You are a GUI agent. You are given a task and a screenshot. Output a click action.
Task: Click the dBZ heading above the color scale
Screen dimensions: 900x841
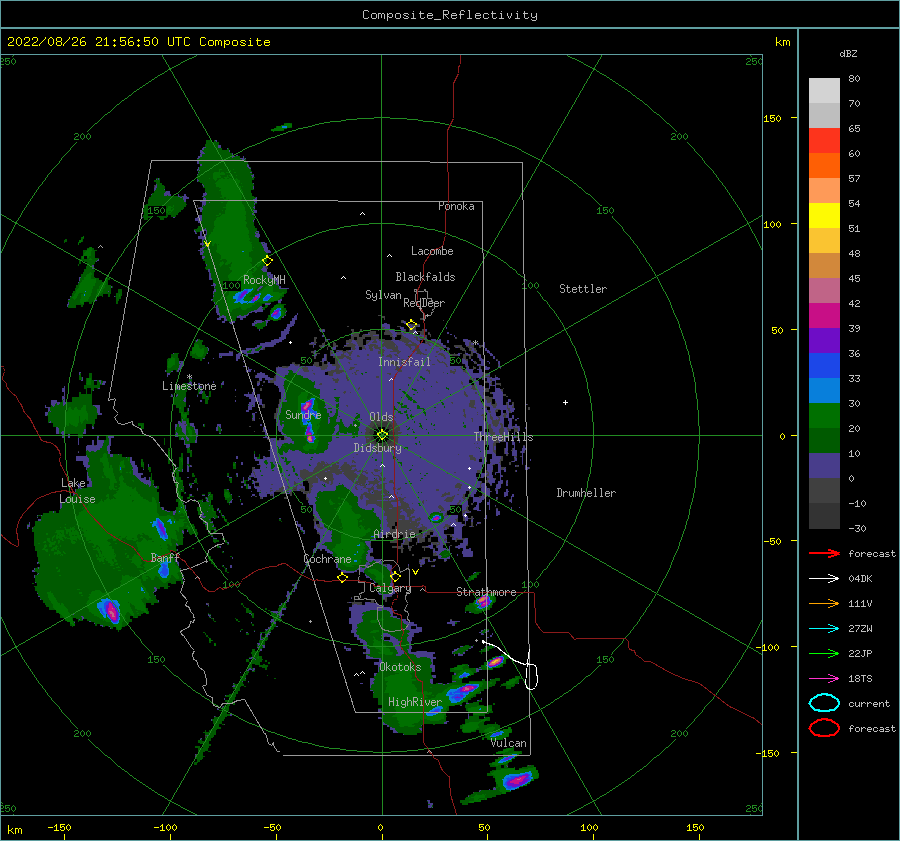[848, 53]
